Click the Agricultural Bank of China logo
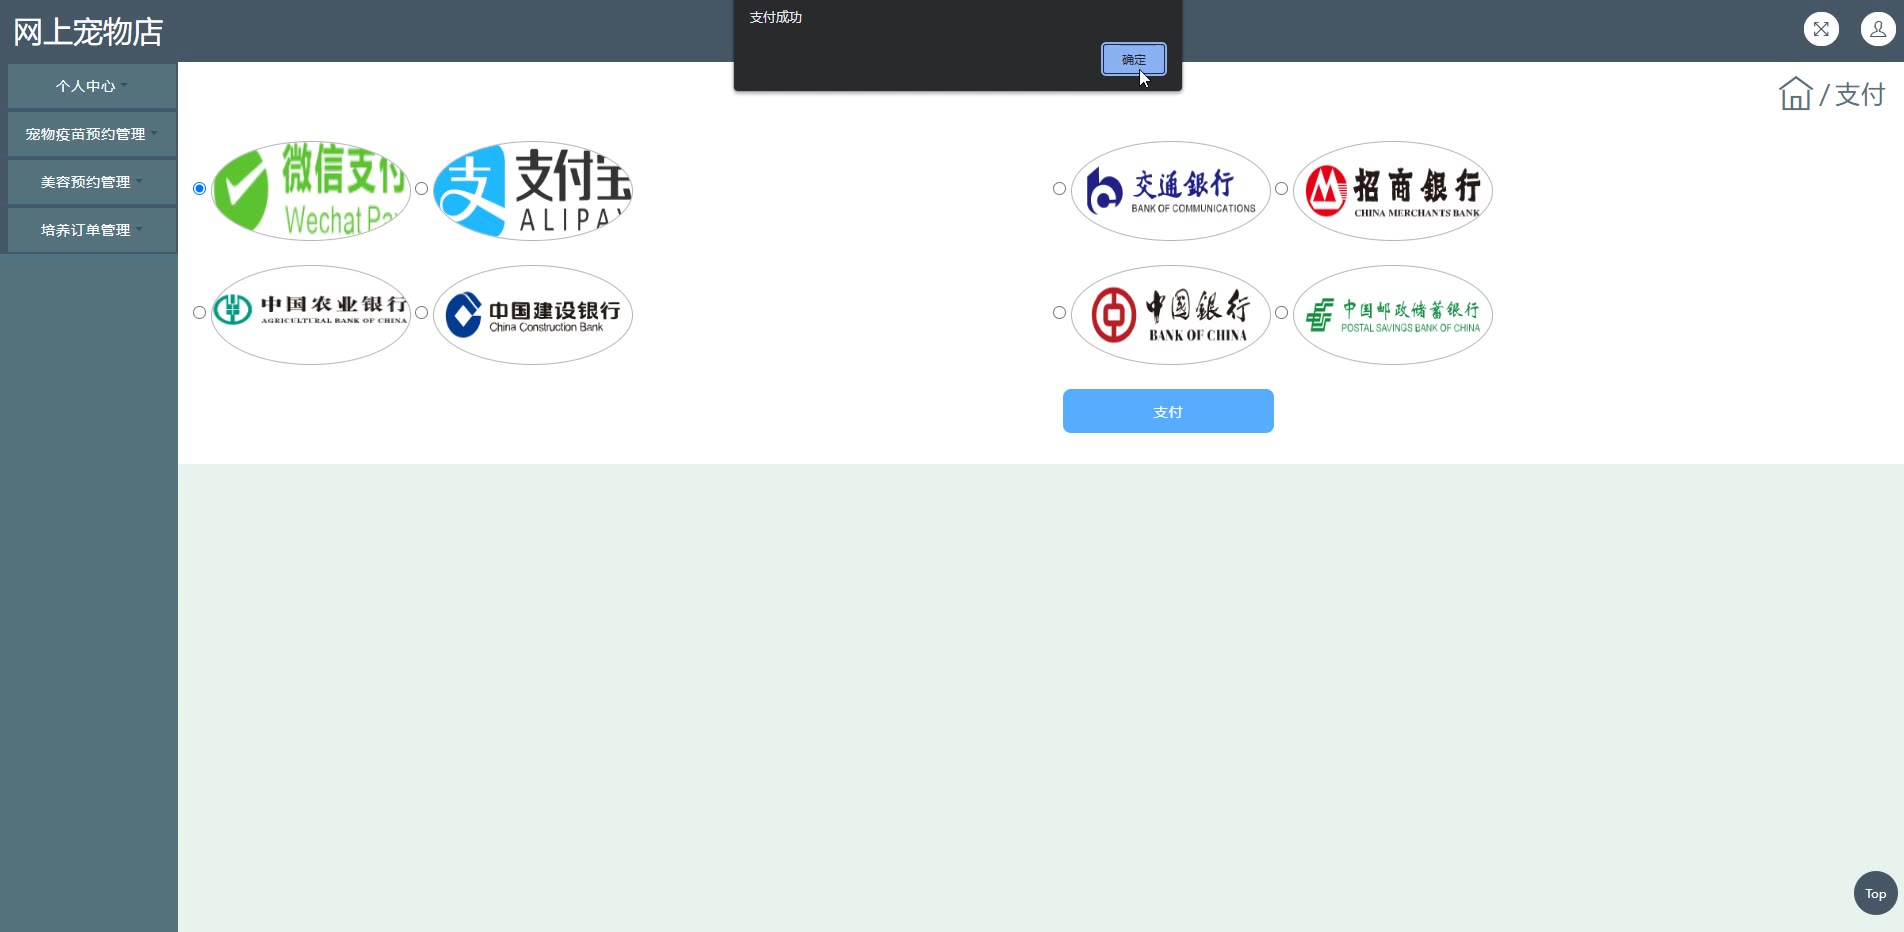Viewport: 1904px width, 932px height. click(311, 314)
